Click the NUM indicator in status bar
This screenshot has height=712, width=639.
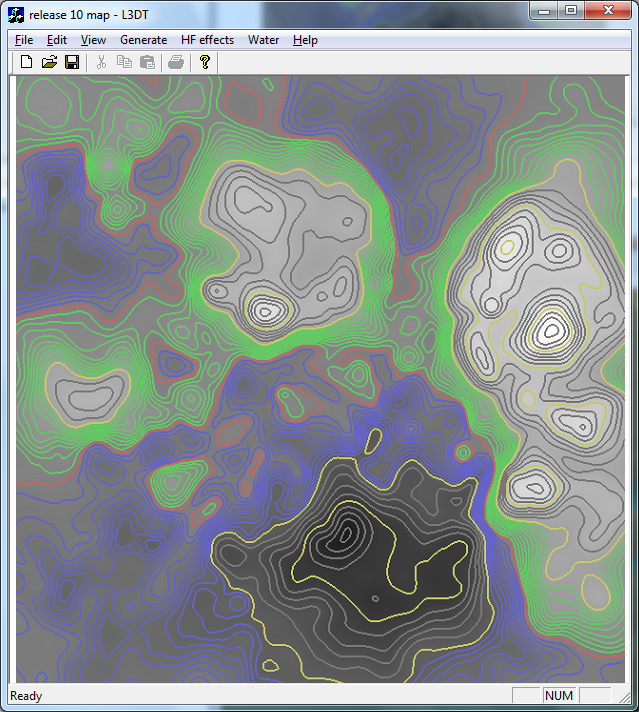(x=559, y=695)
